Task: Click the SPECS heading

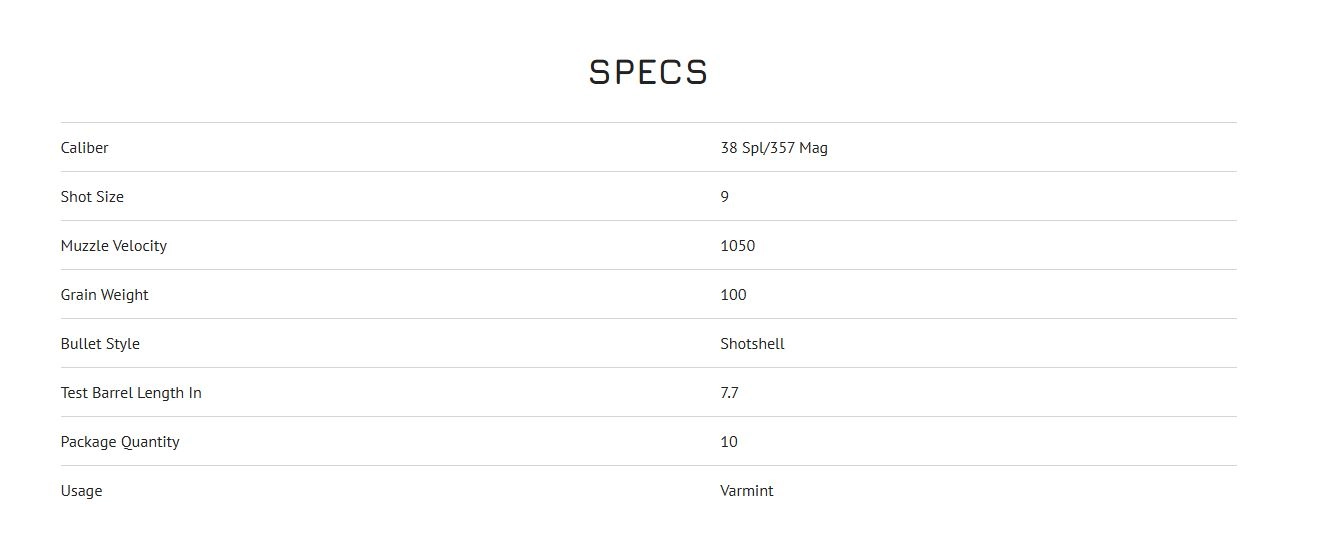Action: (x=648, y=72)
